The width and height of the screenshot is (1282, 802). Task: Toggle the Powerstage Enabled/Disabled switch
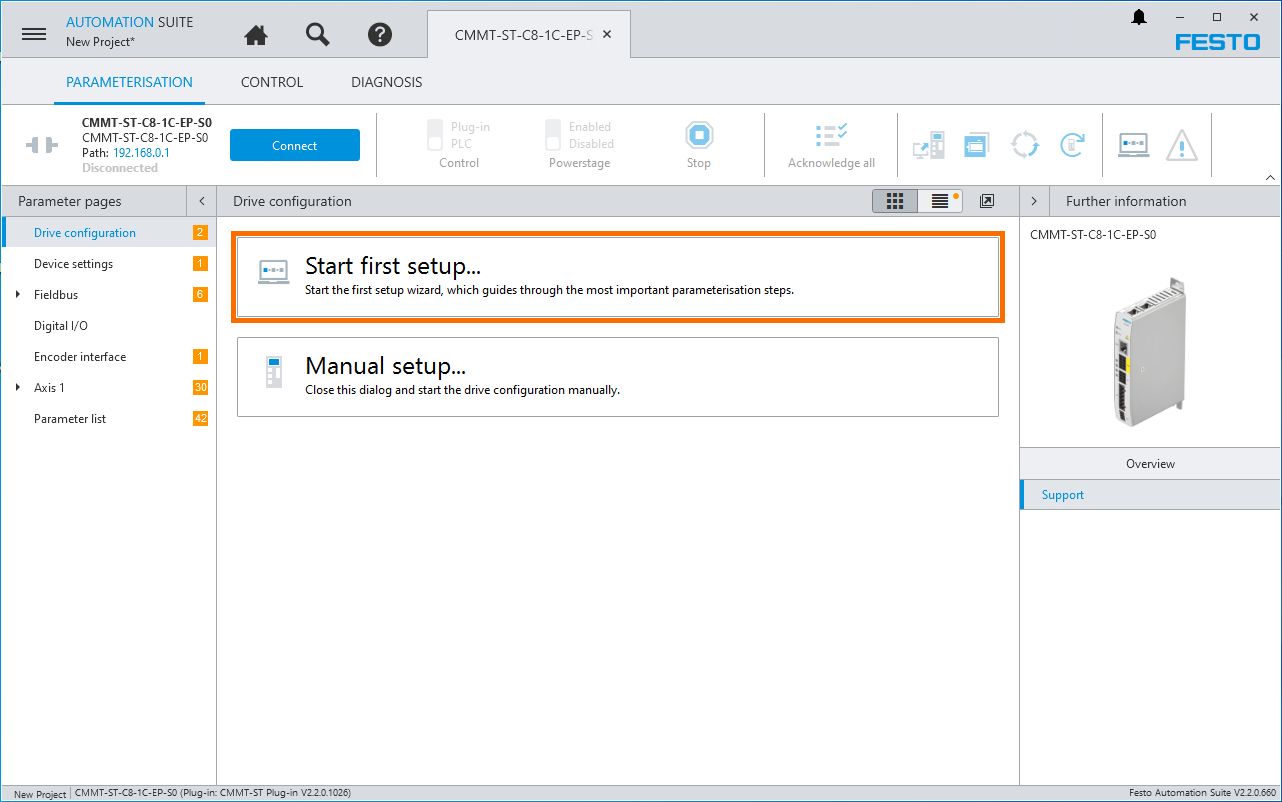coord(552,135)
